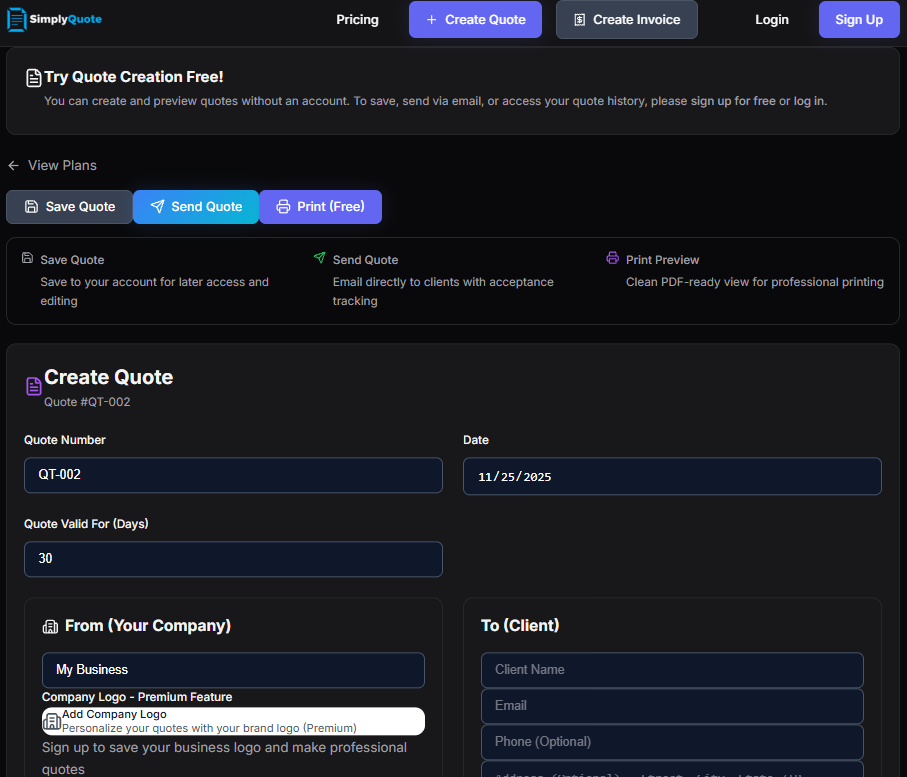Click the log in link
This screenshot has height=777, width=907.
(x=809, y=100)
